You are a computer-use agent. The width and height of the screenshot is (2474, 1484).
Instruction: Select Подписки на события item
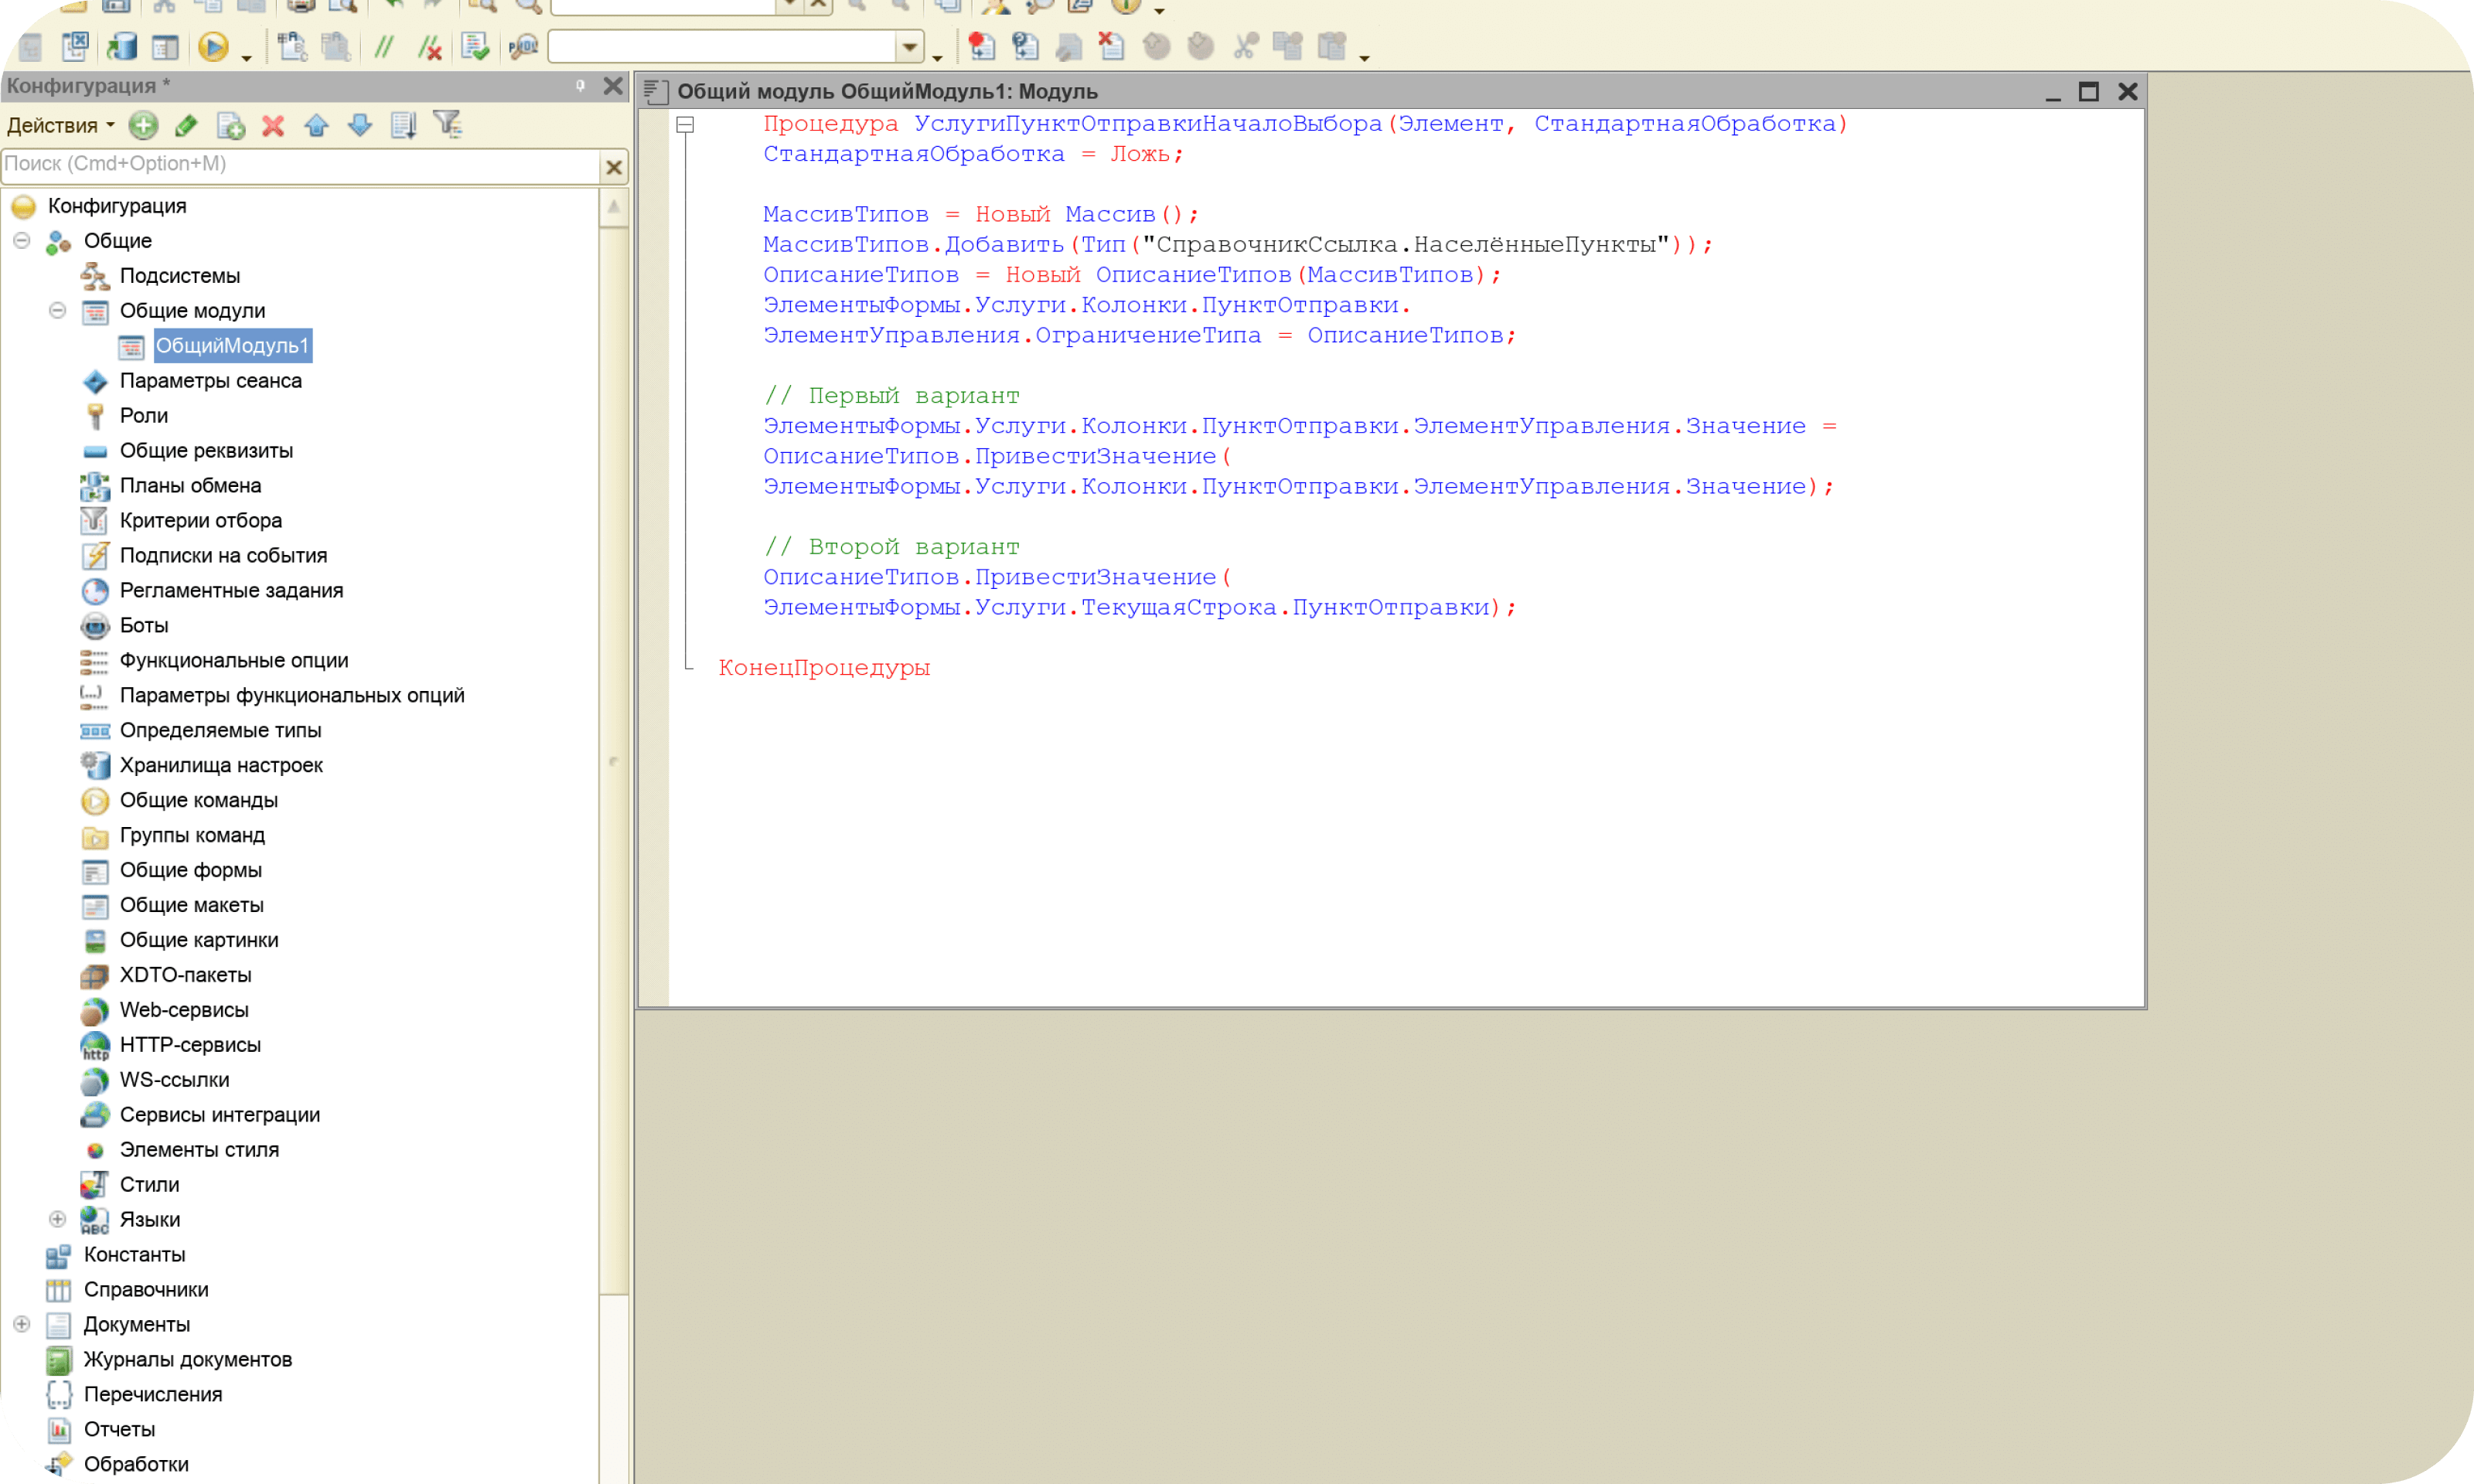(224, 556)
